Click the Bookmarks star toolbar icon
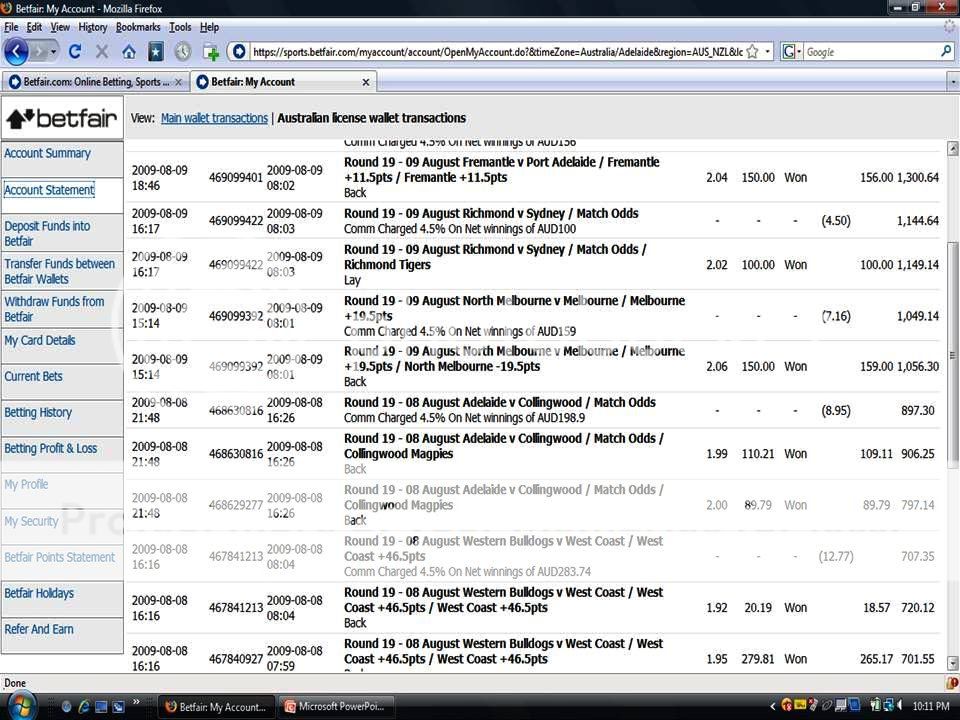Viewport: 960px width, 720px height. click(x=156, y=51)
